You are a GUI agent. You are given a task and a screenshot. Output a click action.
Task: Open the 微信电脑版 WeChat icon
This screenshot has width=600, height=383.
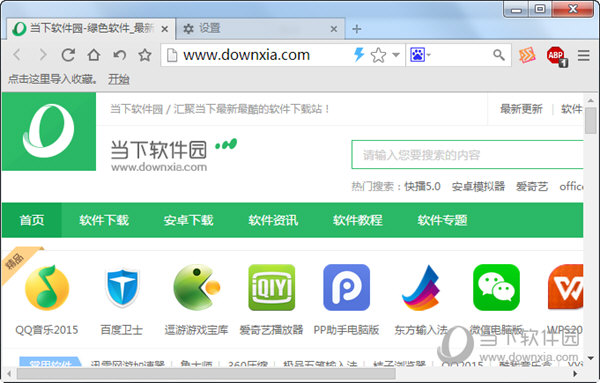[x=496, y=287]
